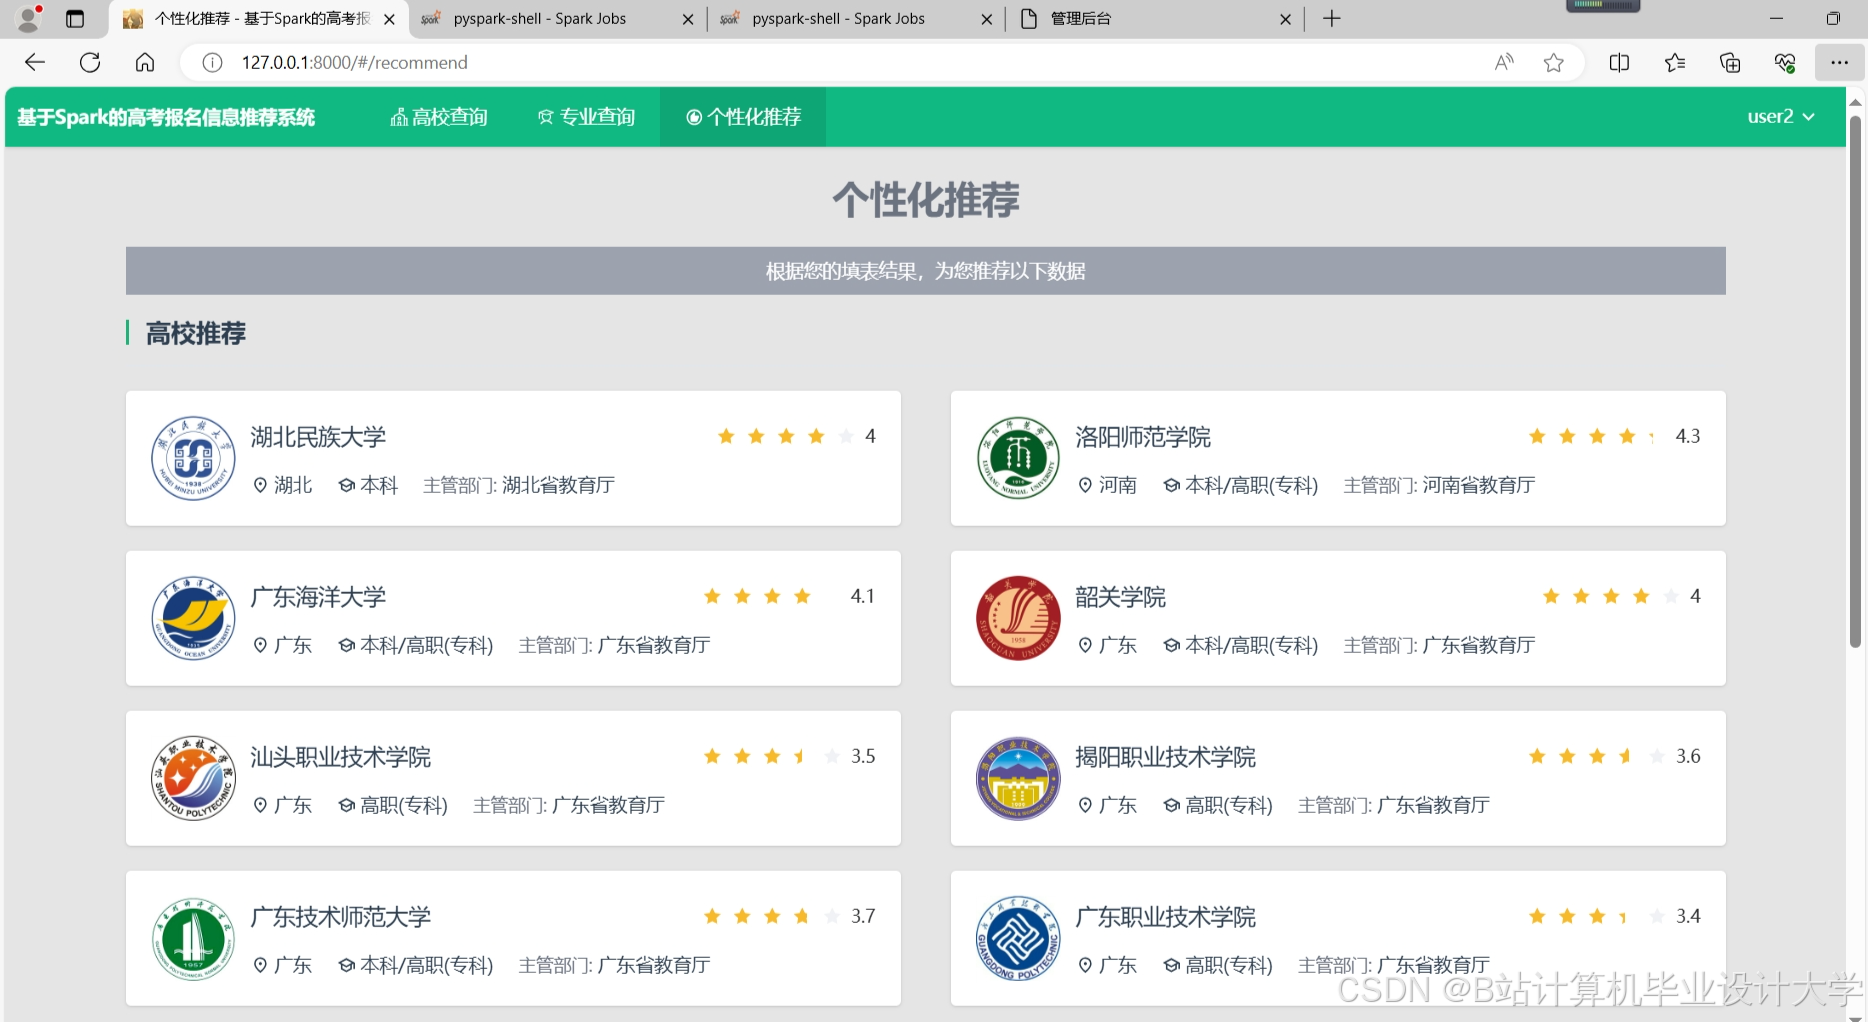Image resolution: width=1868 pixels, height=1022 pixels.
Task: Click the split screen icon
Action: coord(1619,62)
